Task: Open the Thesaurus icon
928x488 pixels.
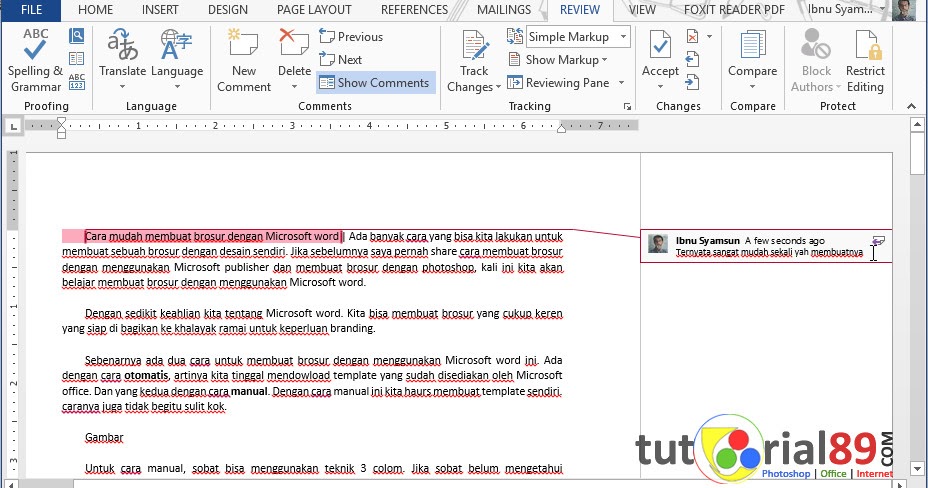Action: (x=76, y=58)
